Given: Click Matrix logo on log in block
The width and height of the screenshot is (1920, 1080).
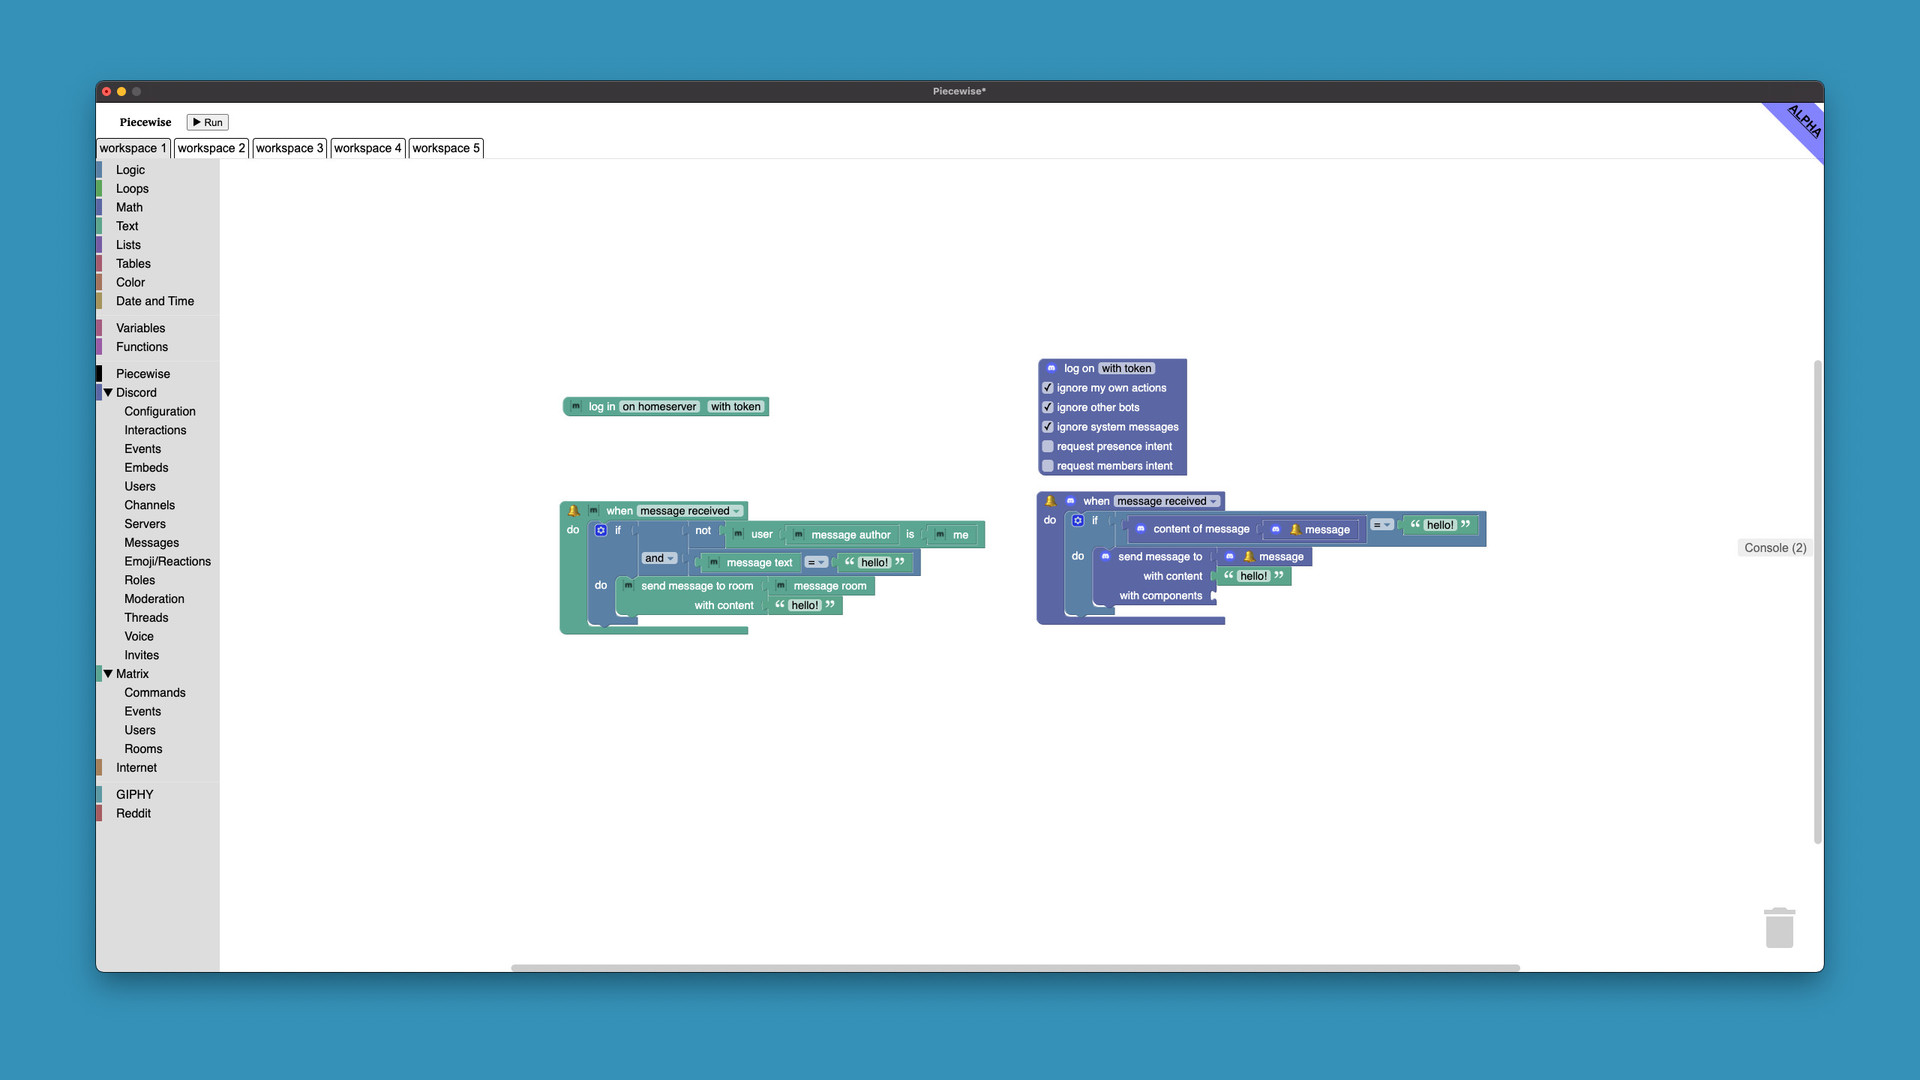Looking at the screenshot, I should click(576, 407).
